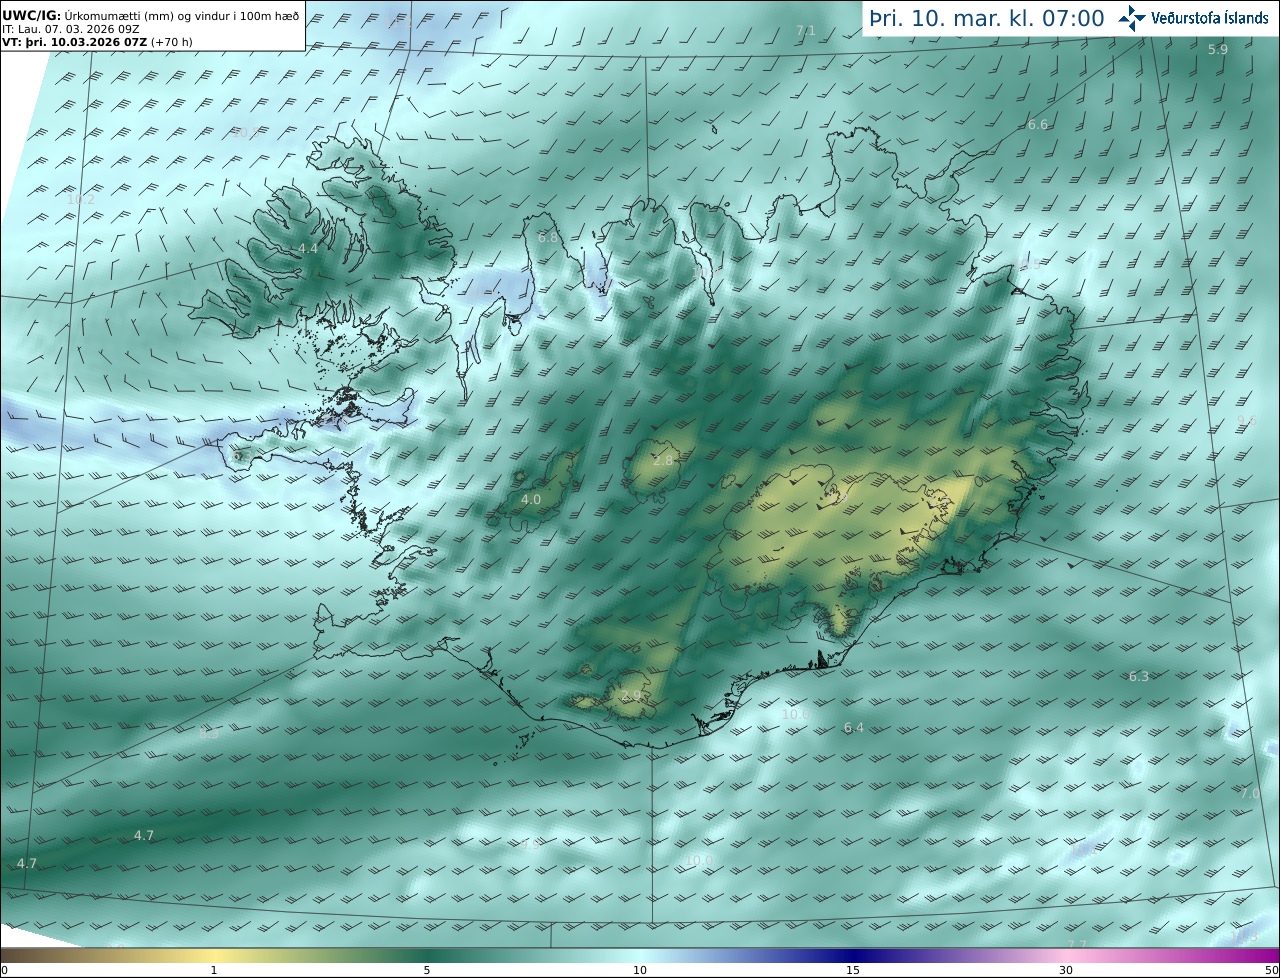Click the 5.9 value label
1280x978 pixels.
(1217, 49)
